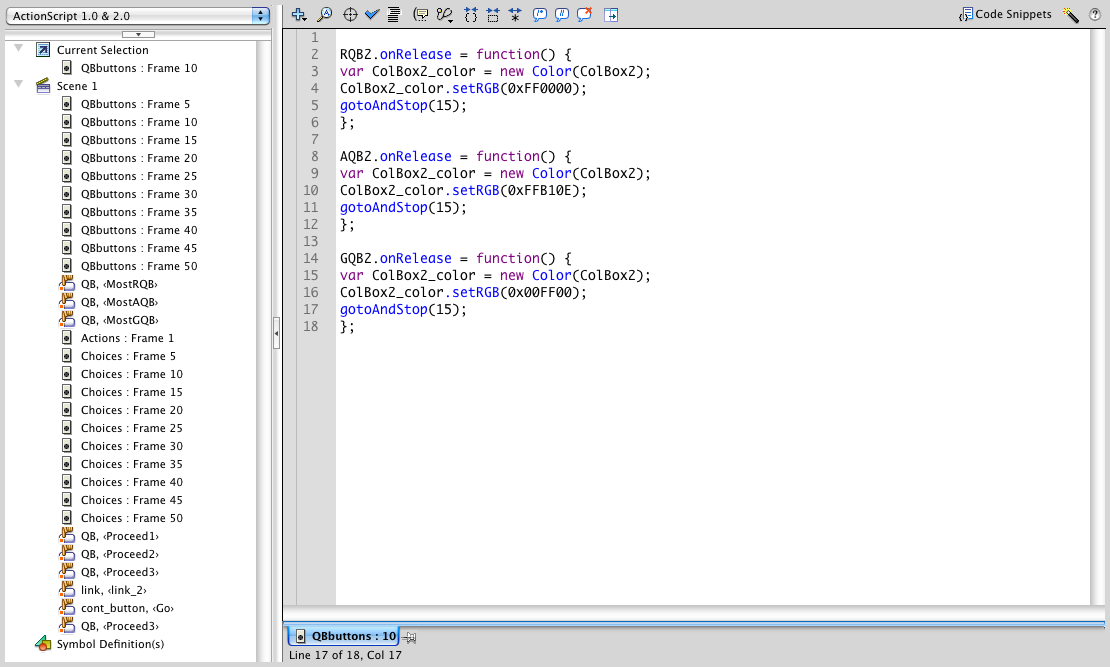Auto format the code
Screen dimensions: 1110x667
[395, 14]
